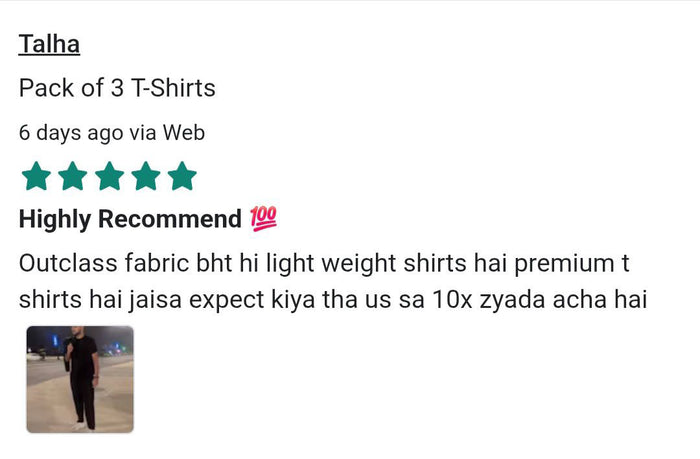Click the Highly Recommend review heading

tap(130, 219)
